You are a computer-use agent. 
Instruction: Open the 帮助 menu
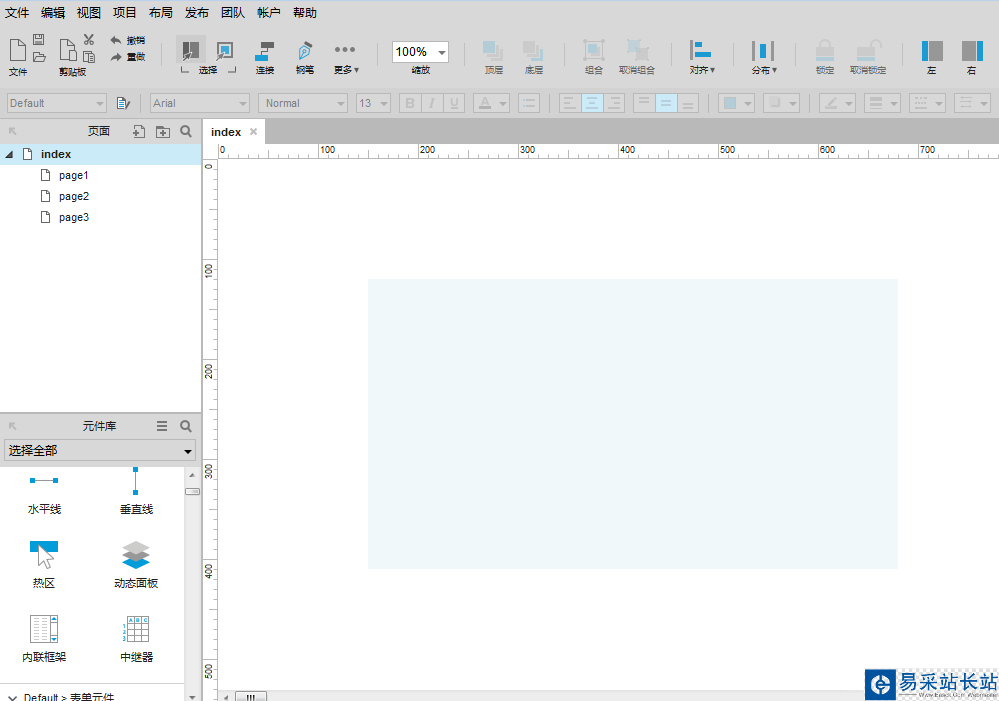click(x=305, y=13)
